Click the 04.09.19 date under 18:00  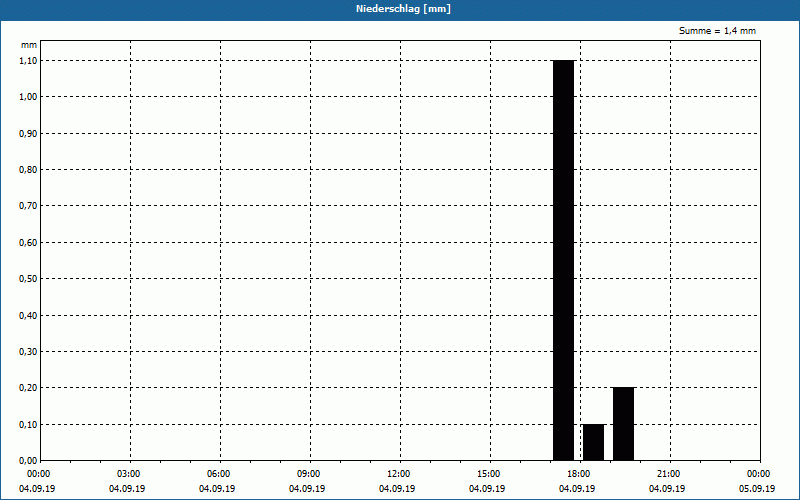[577, 488]
